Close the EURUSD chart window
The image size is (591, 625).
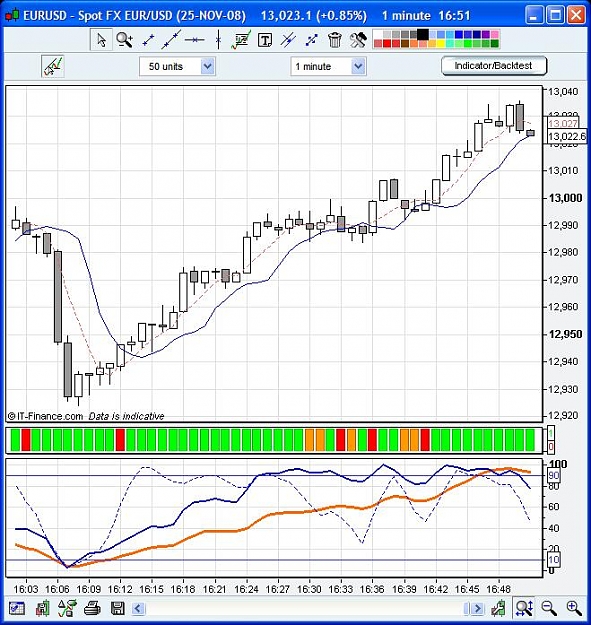(x=576, y=16)
